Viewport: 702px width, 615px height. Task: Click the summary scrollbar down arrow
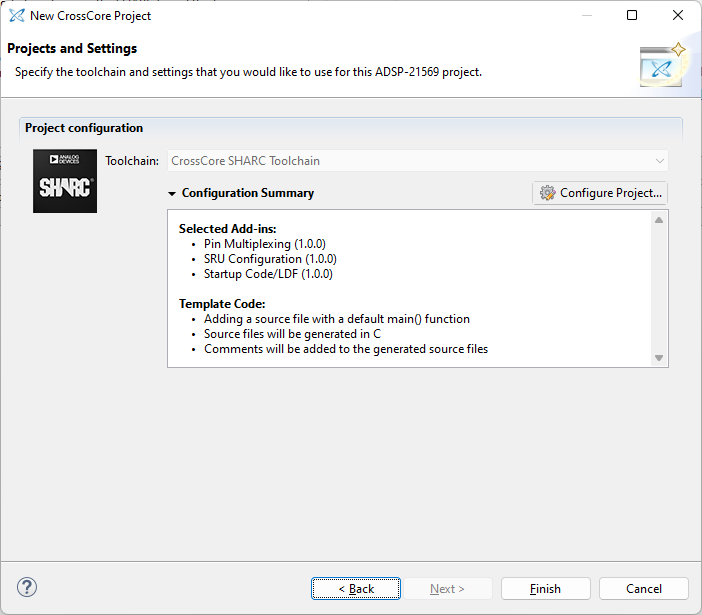point(659,357)
